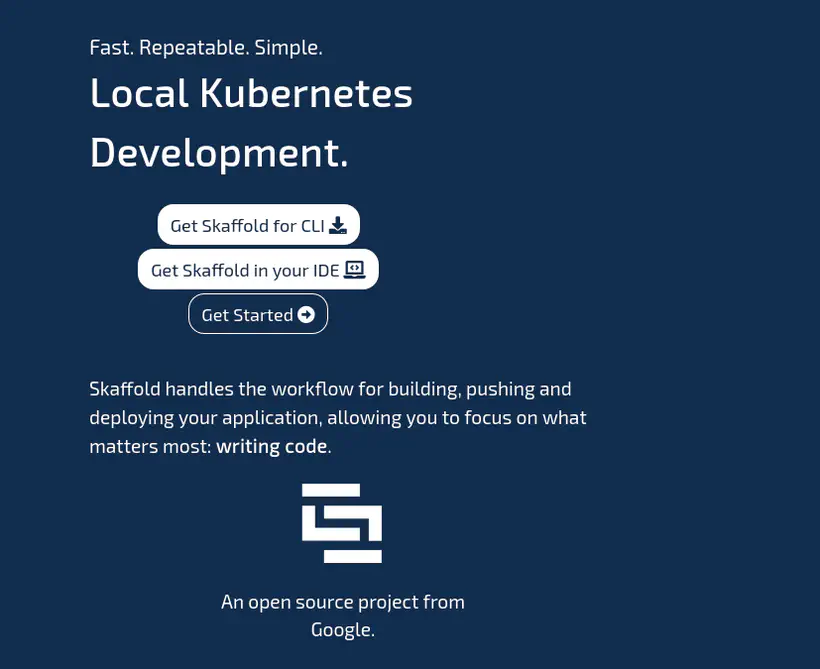Click the word 'Fast.' in the tagline

111,47
